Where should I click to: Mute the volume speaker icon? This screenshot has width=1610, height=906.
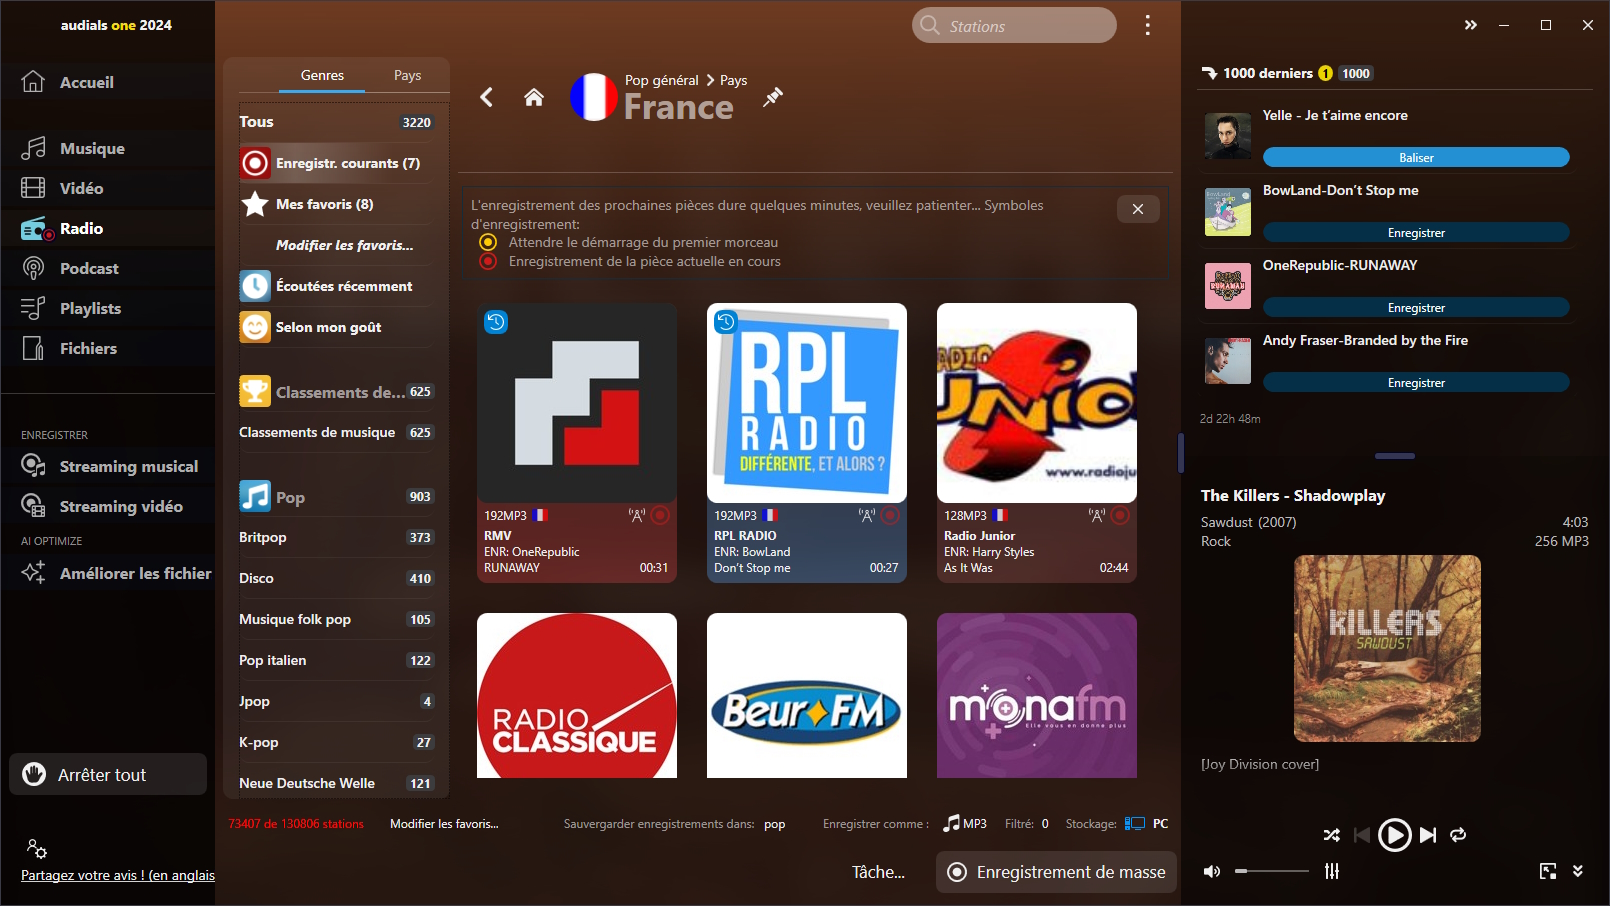pyautogui.click(x=1212, y=871)
